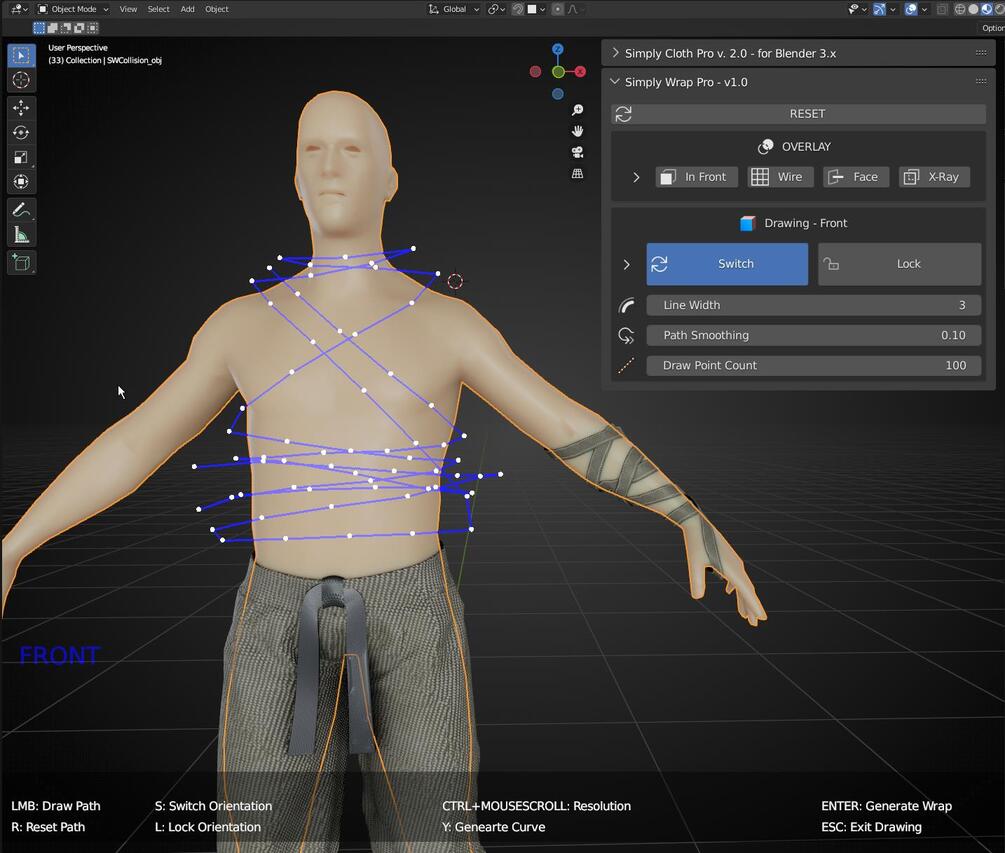Open the editor type dropdown

(19, 9)
